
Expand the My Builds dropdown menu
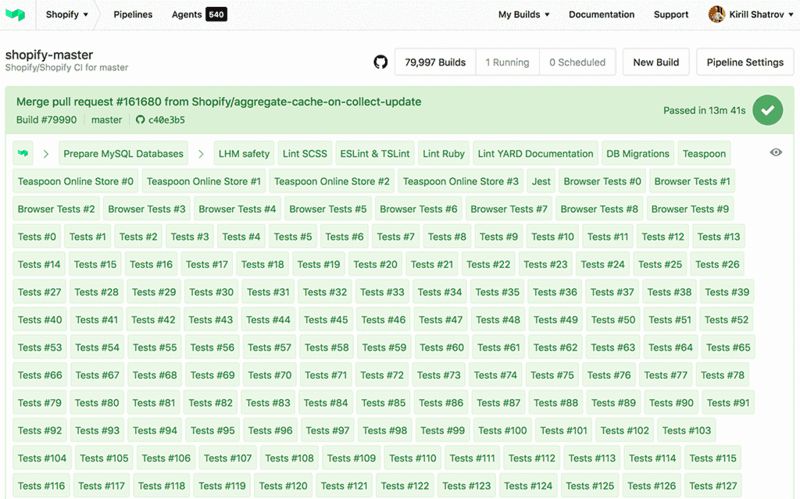[x=524, y=14]
